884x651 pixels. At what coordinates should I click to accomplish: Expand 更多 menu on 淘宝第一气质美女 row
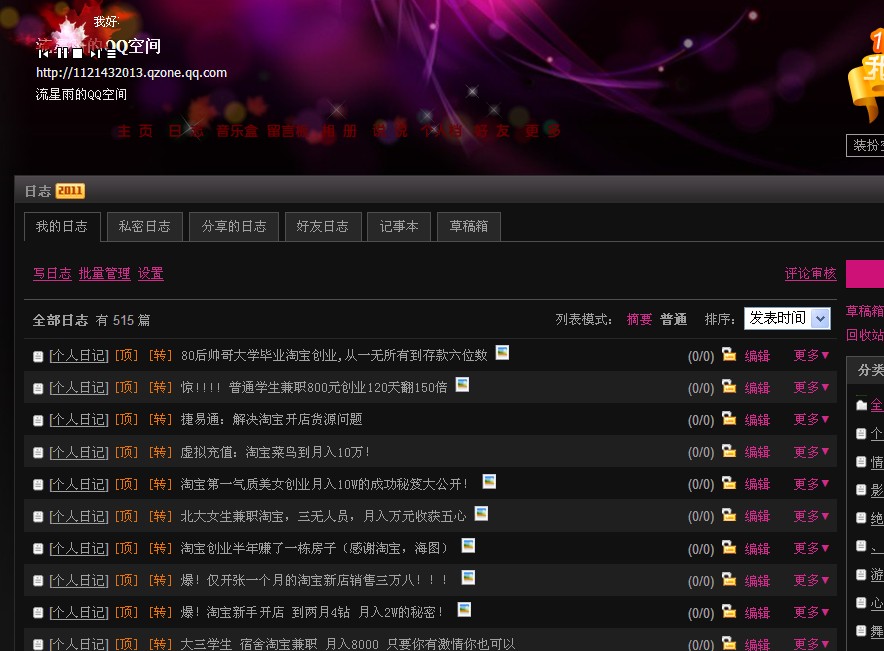pyautogui.click(x=811, y=484)
